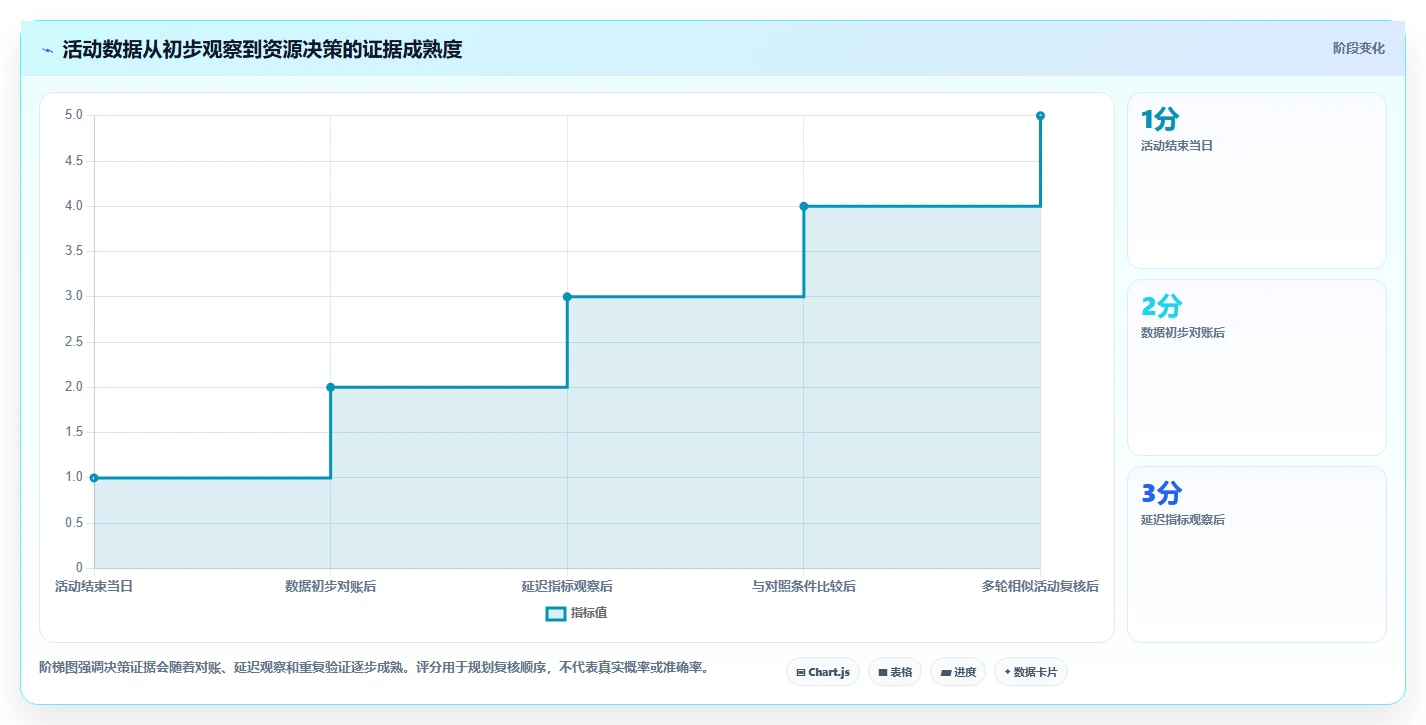The image size is (1426, 725).
Task: Click the data point at 活动结束当日
Action: (x=94, y=478)
